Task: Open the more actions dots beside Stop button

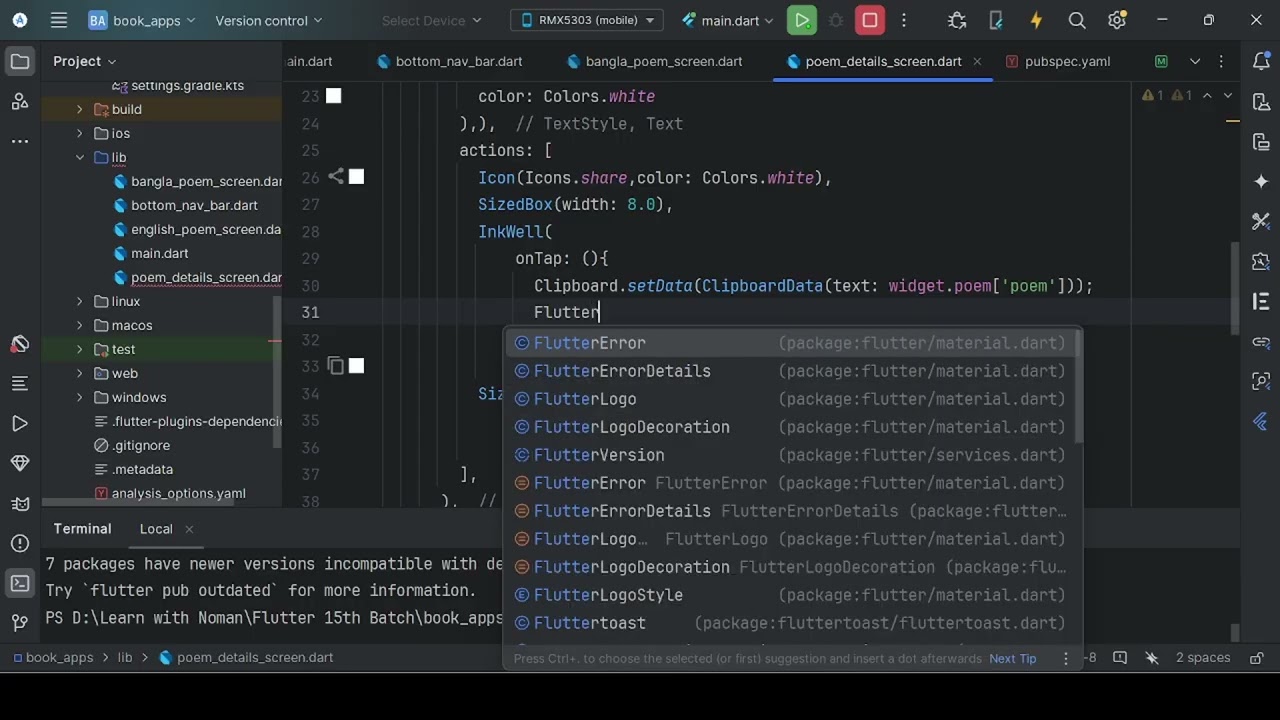Action: click(x=905, y=20)
